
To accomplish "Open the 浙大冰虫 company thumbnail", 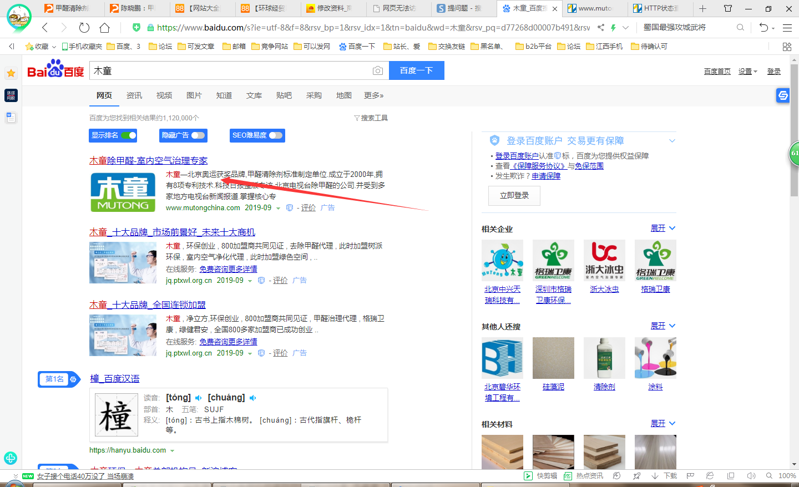I will (x=604, y=260).
